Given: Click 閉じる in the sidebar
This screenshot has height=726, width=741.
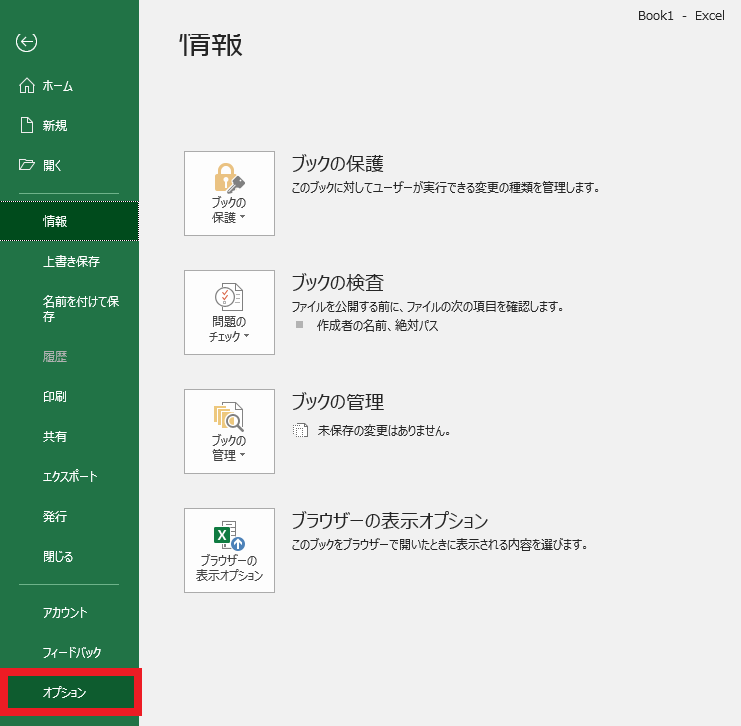Looking at the screenshot, I should pyautogui.click(x=69, y=556).
